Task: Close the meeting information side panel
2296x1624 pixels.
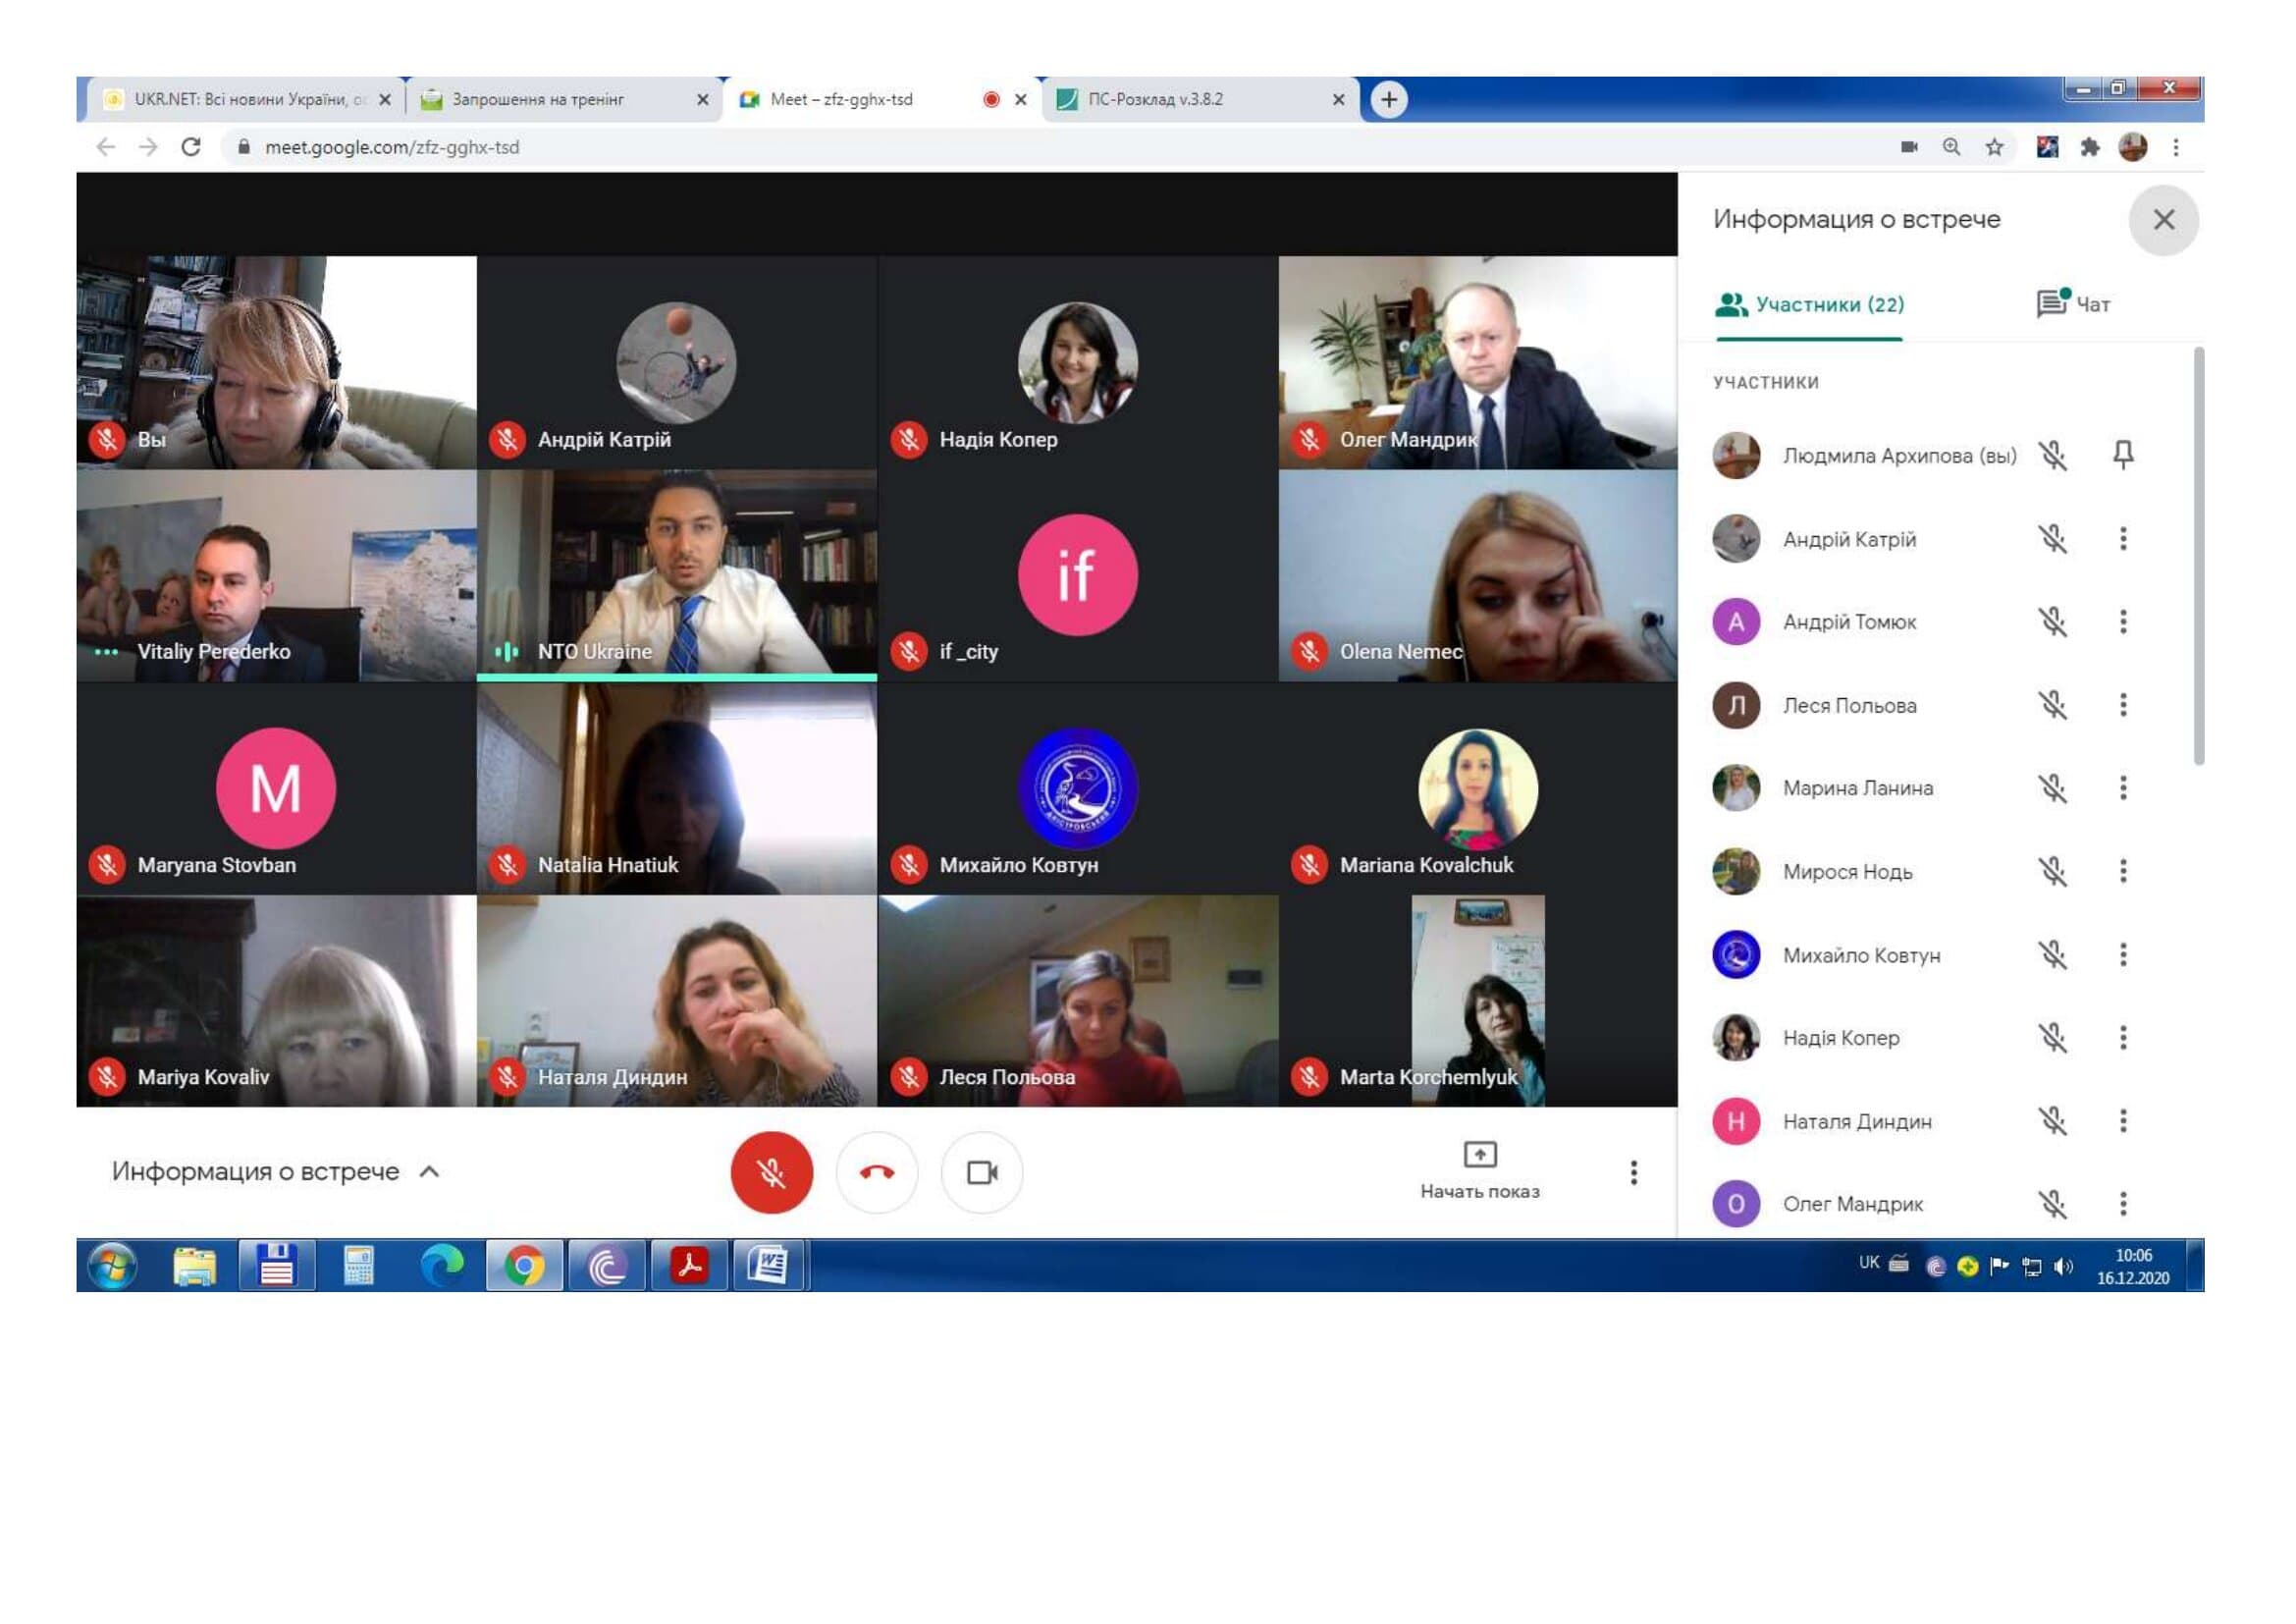Action: [x=2163, y=220]
